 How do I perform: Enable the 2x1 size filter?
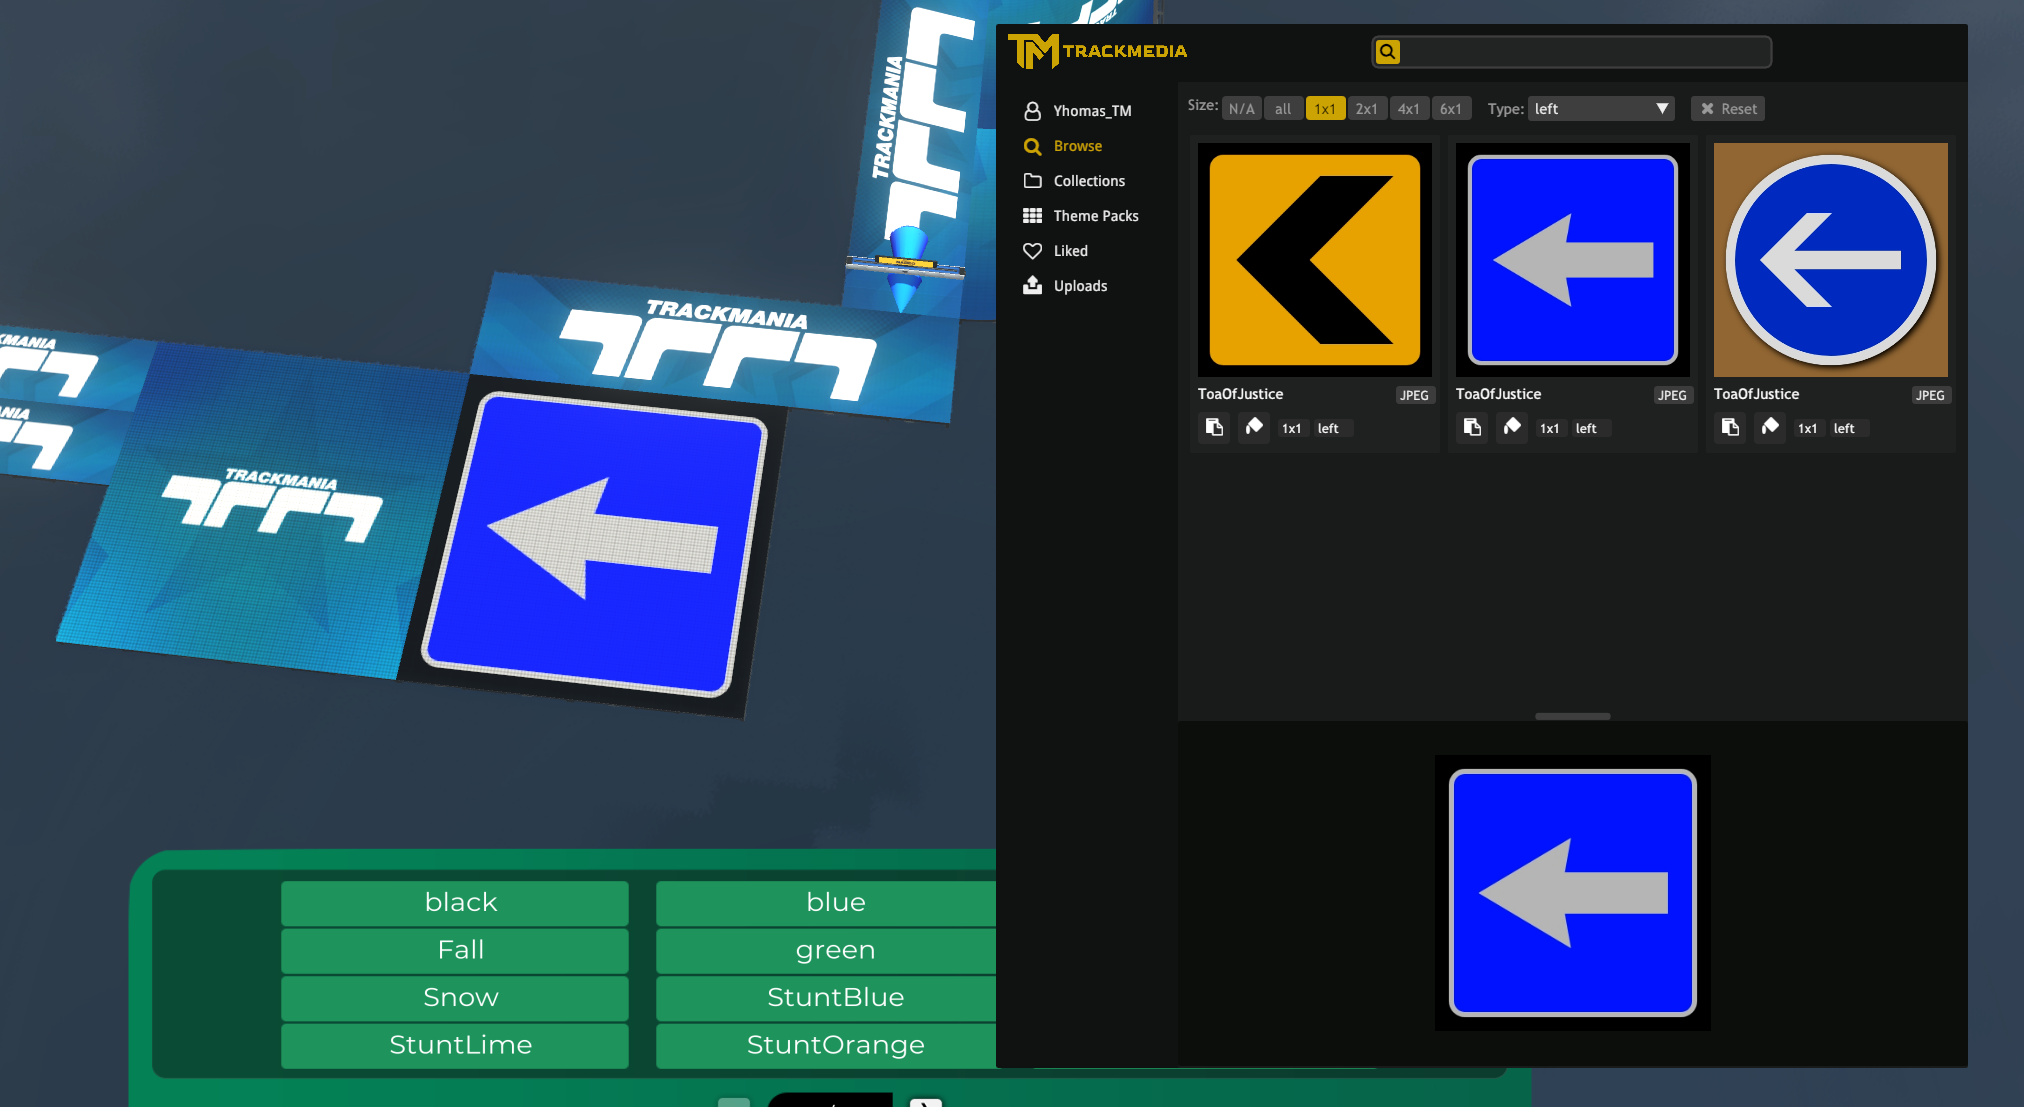point(1367,108)
